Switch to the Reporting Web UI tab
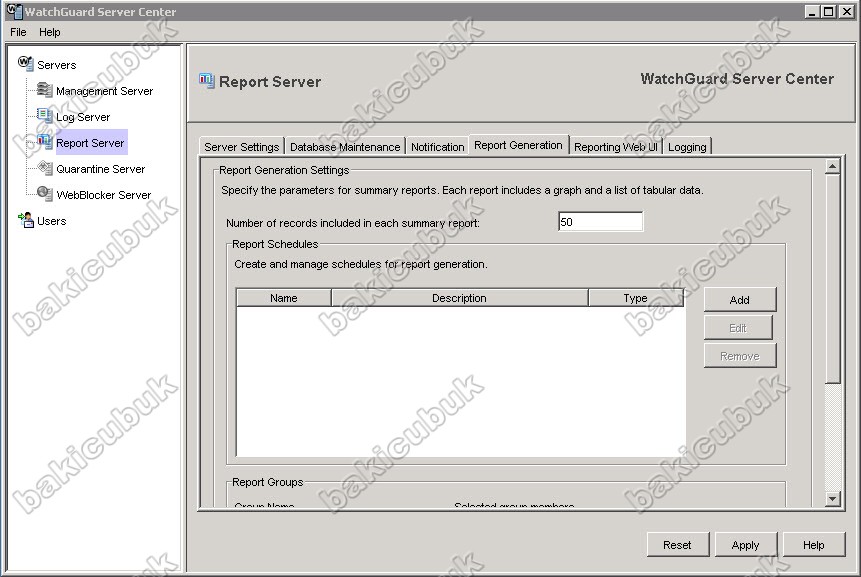The width and height of the screenshot is (861, 577). tap(616, 147)
